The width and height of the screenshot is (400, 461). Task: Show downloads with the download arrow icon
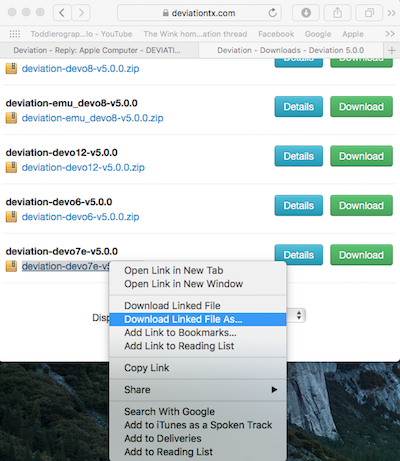coord(306,13)
